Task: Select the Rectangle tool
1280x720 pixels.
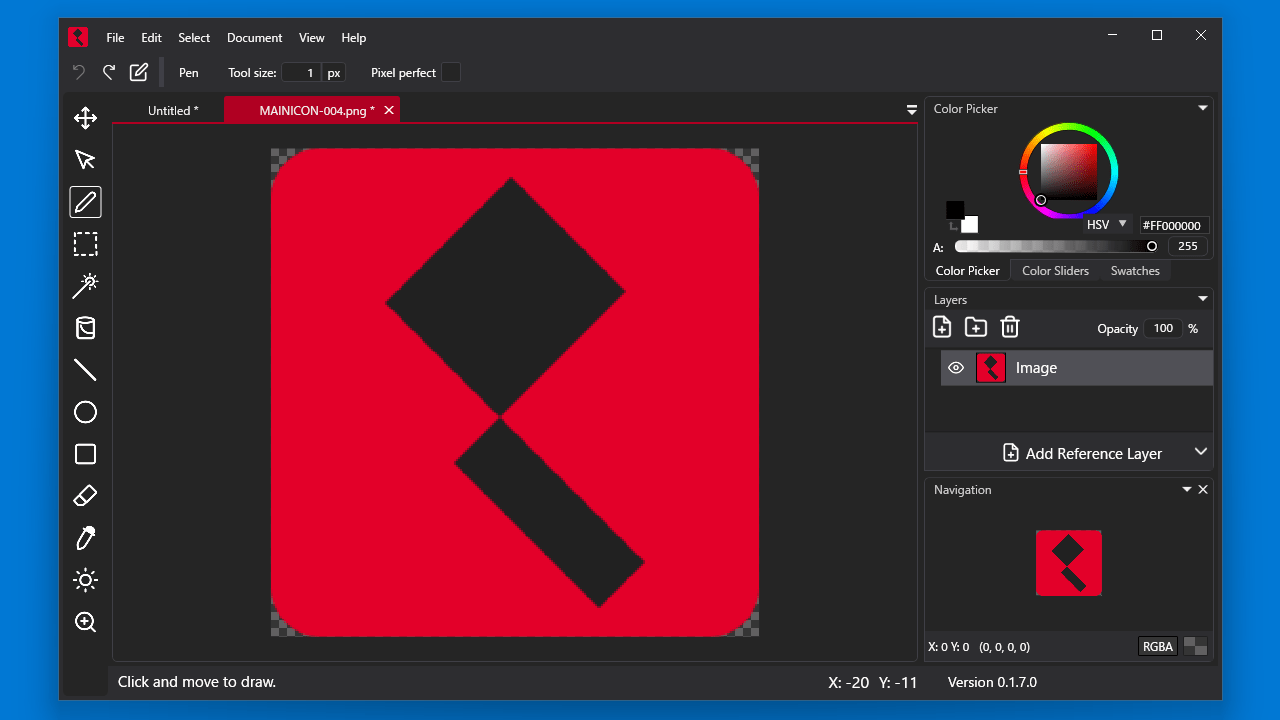Action: 85,454
